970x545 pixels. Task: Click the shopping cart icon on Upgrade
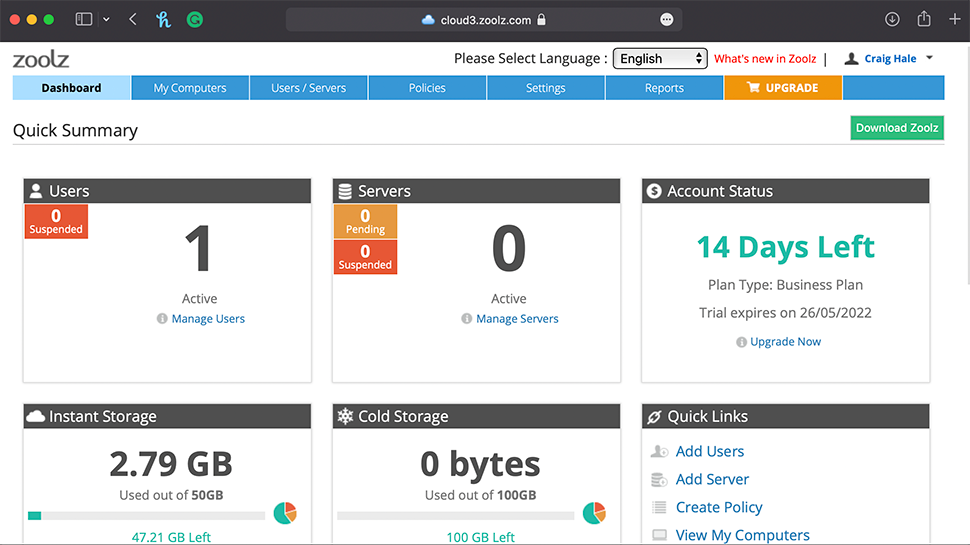[753, 87]
